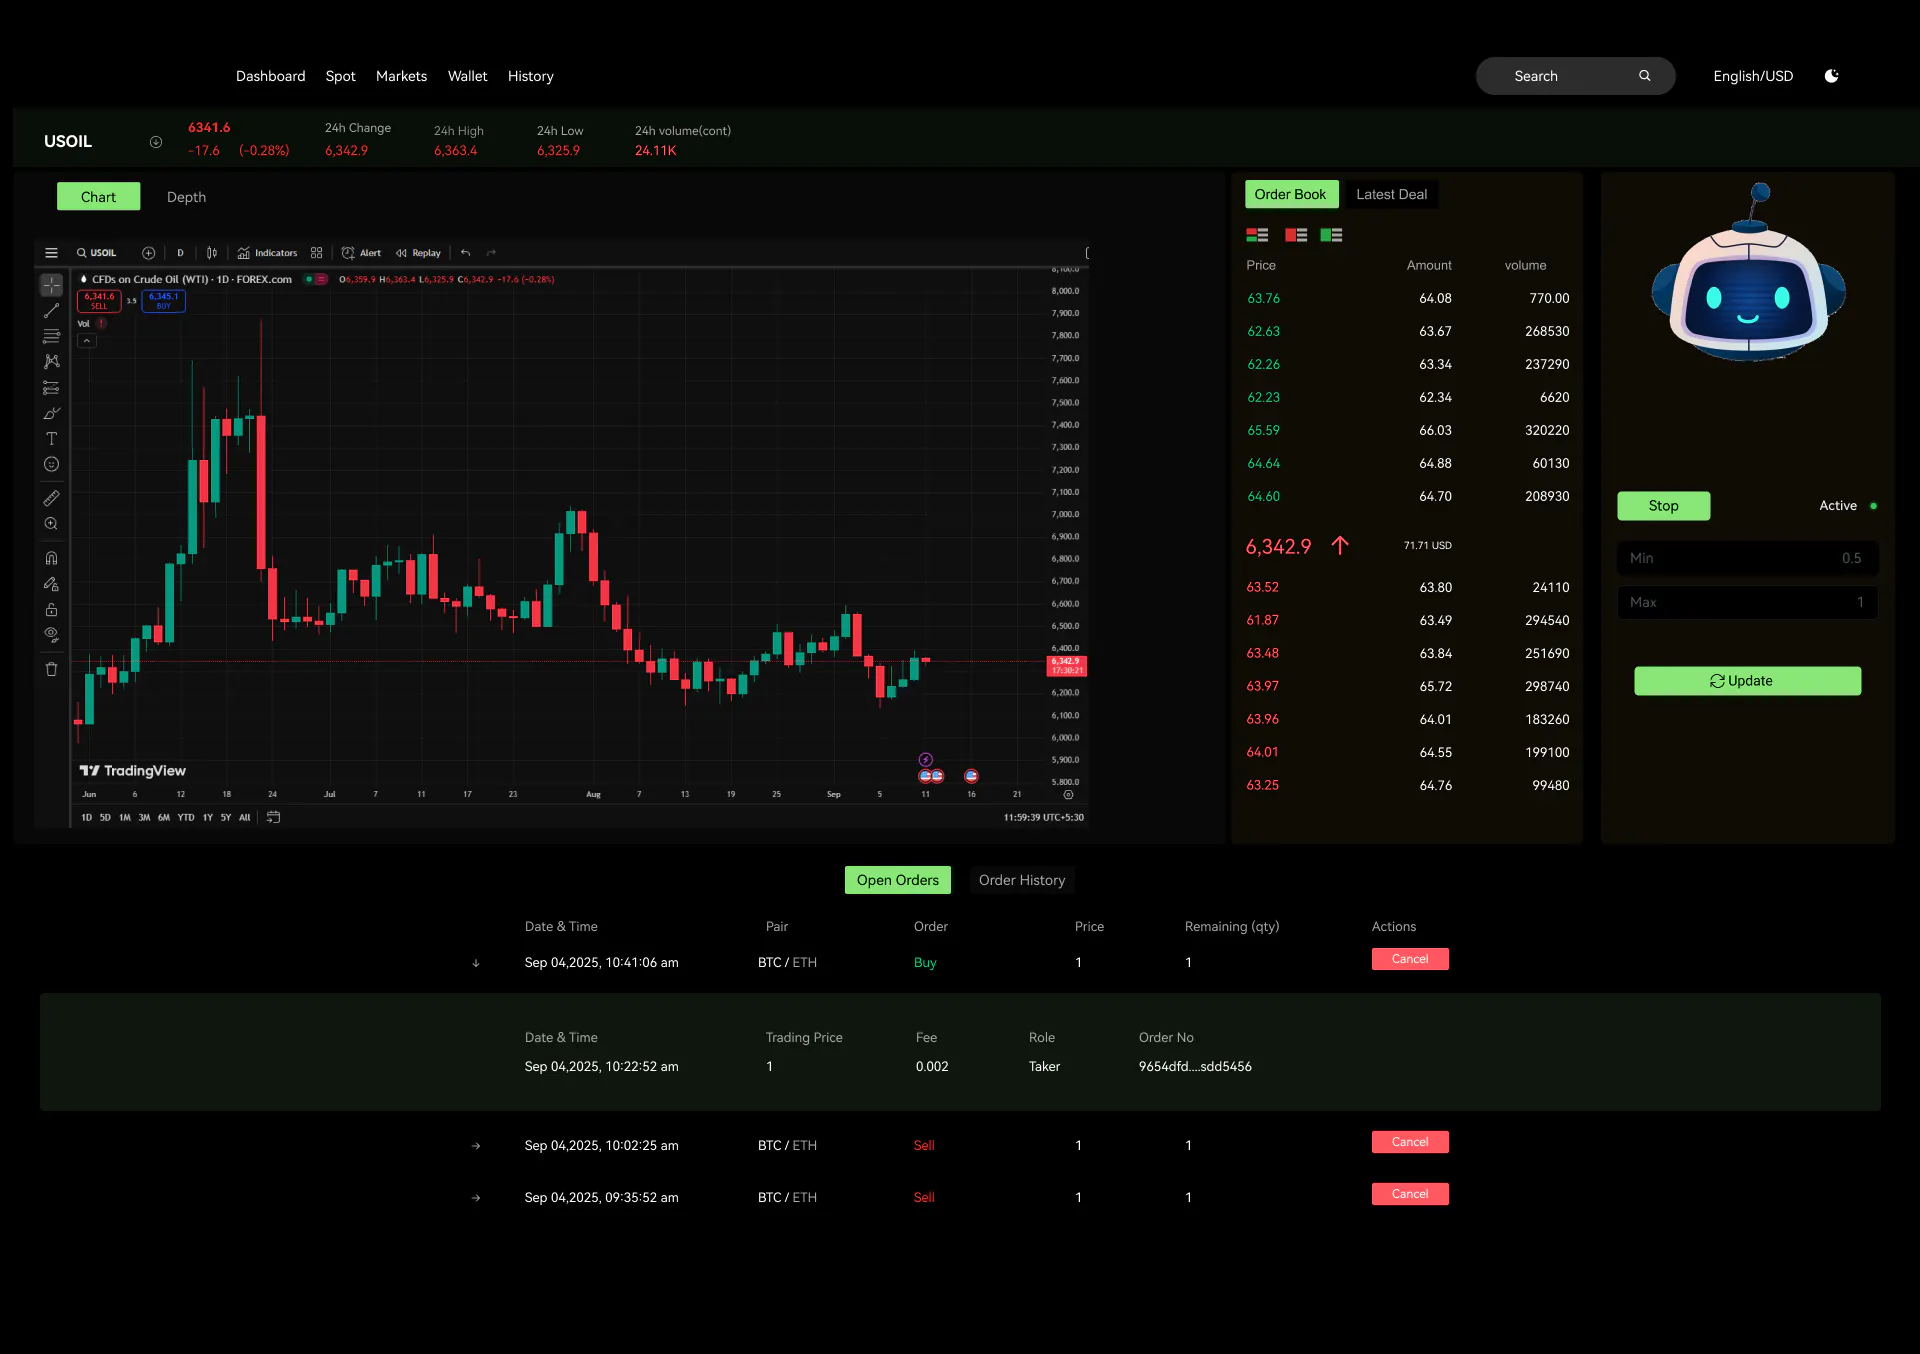1920x1354 pixels.
Task: Open chart interval D dropdown
Action: coord(180,253)
